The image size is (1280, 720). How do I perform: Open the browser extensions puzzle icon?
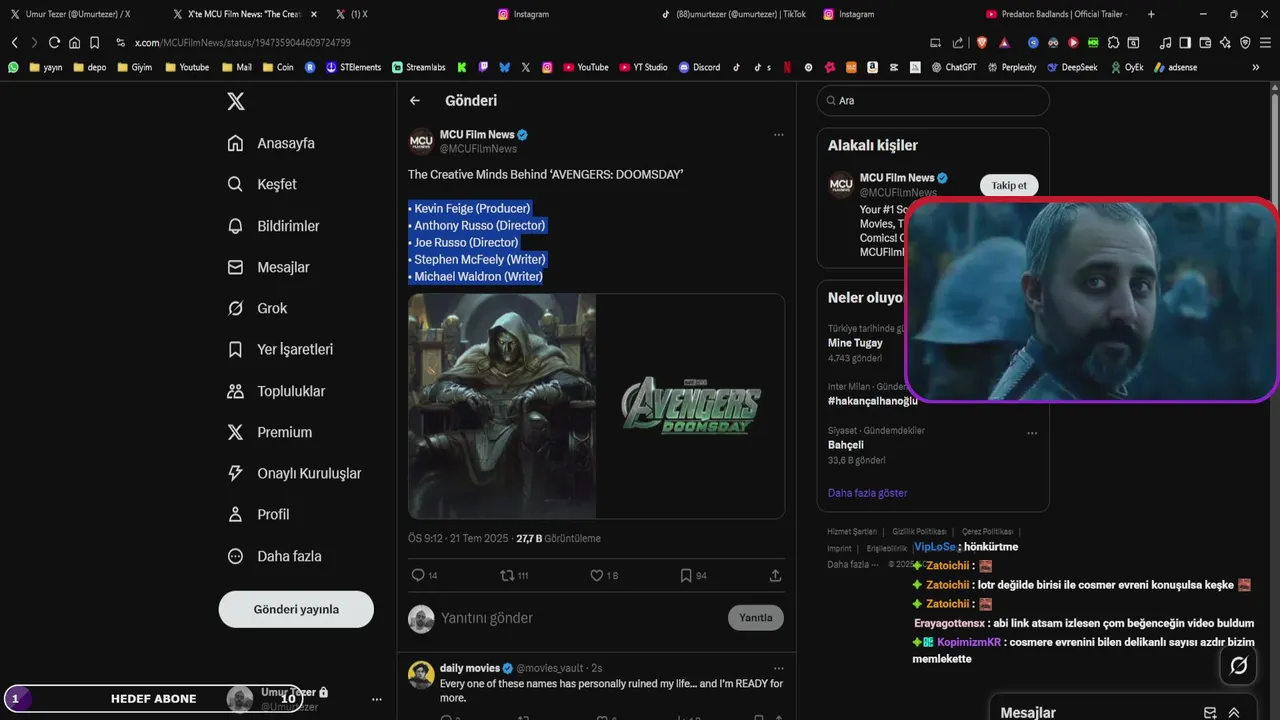(1113, 43)
